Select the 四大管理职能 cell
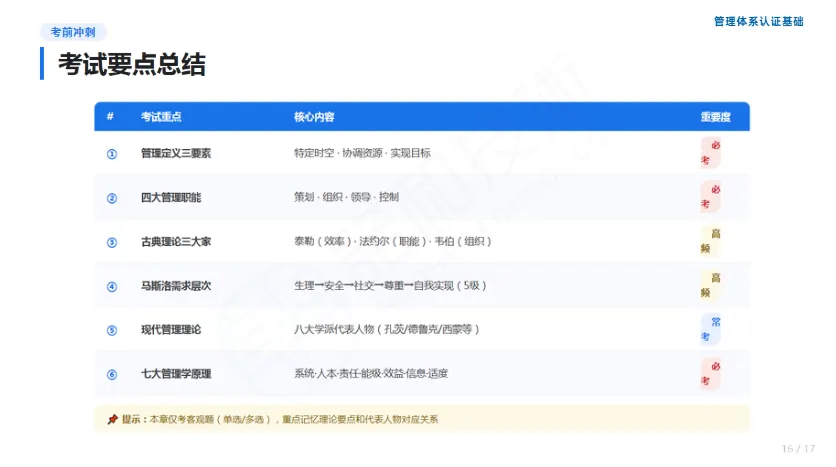 (171, 198)
